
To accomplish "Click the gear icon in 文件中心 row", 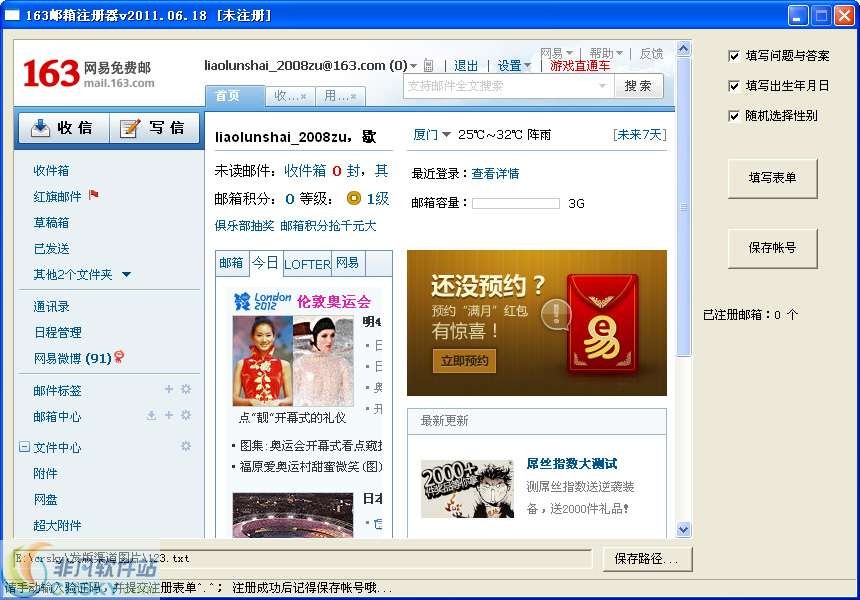I will pyautogui.click(x=186, y=446).
